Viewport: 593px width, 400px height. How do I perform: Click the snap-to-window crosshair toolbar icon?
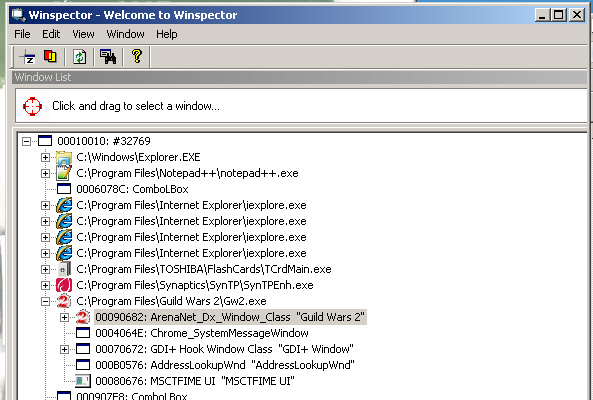[28, 57]
